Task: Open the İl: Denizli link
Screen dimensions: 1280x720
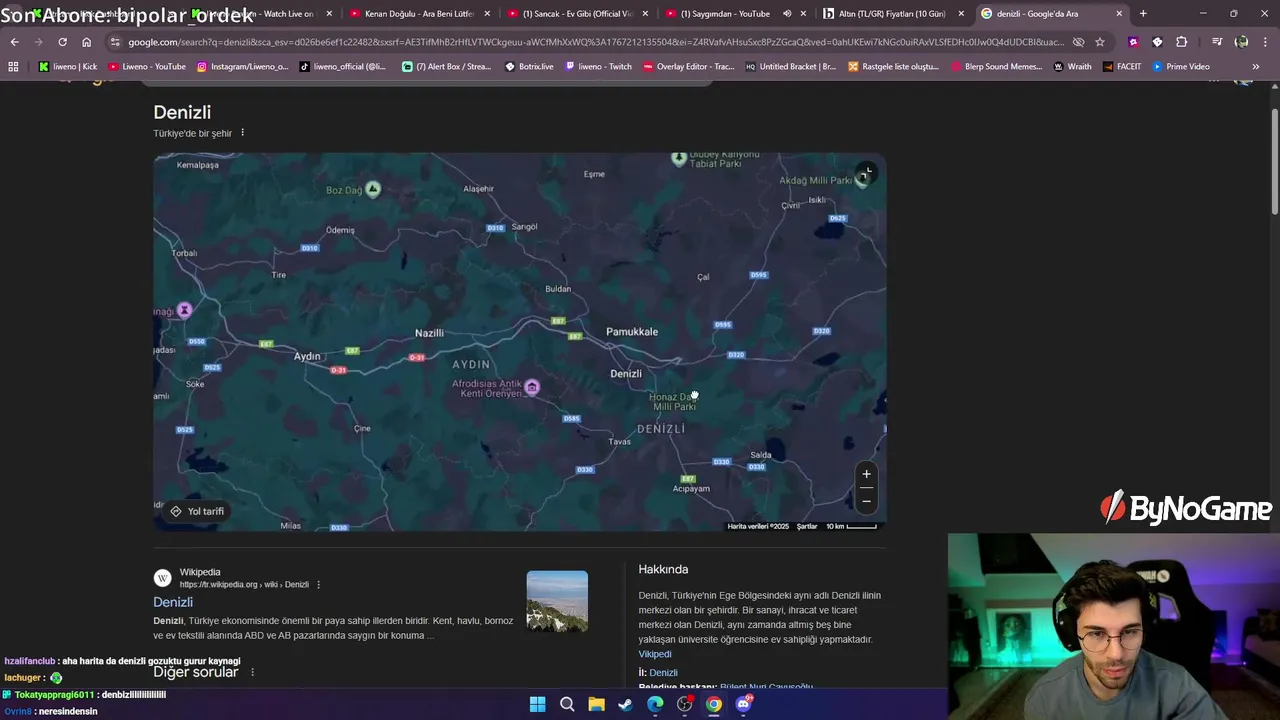Action: coord(663,673)
